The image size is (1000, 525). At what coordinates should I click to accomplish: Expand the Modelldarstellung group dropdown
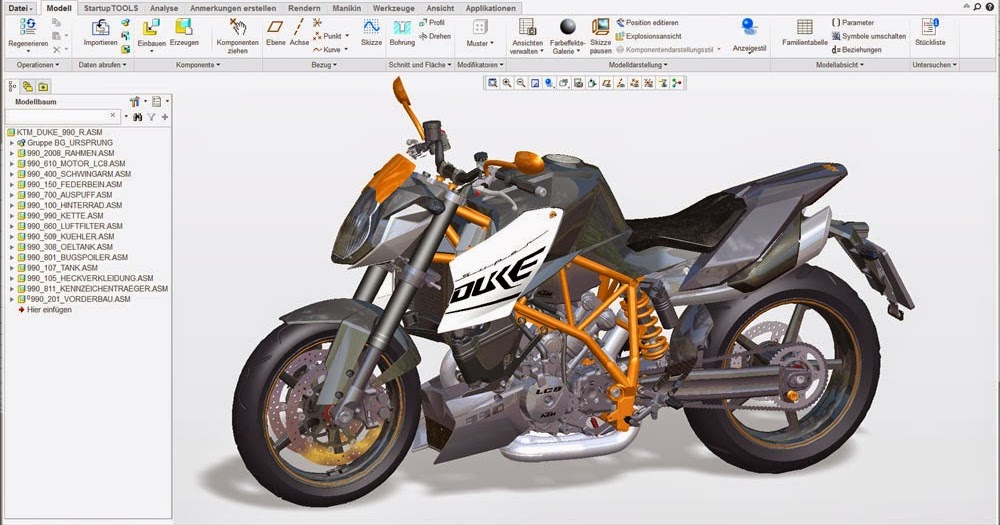click(638, 65)
